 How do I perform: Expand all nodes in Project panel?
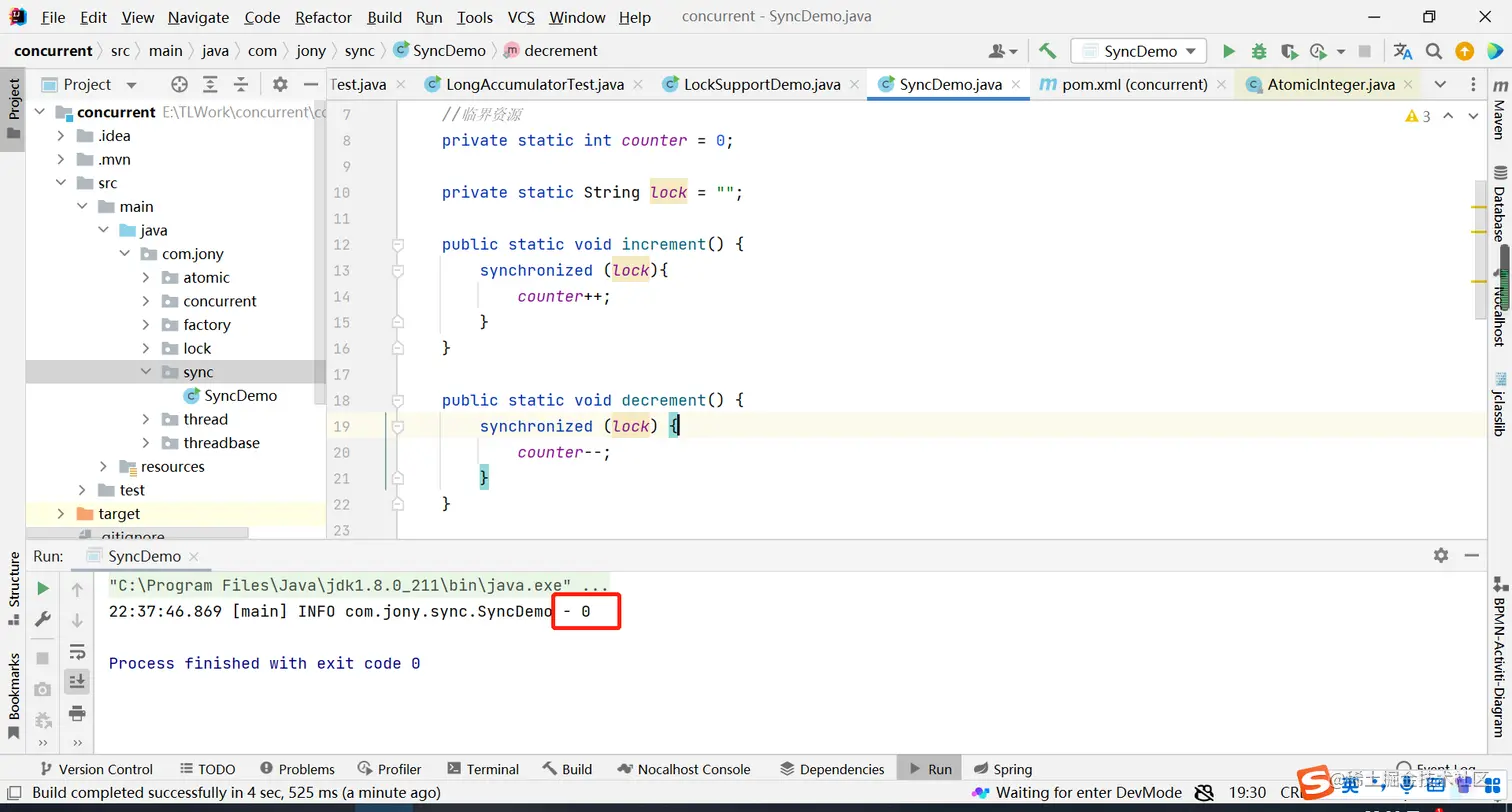click(x=210, y=85)
